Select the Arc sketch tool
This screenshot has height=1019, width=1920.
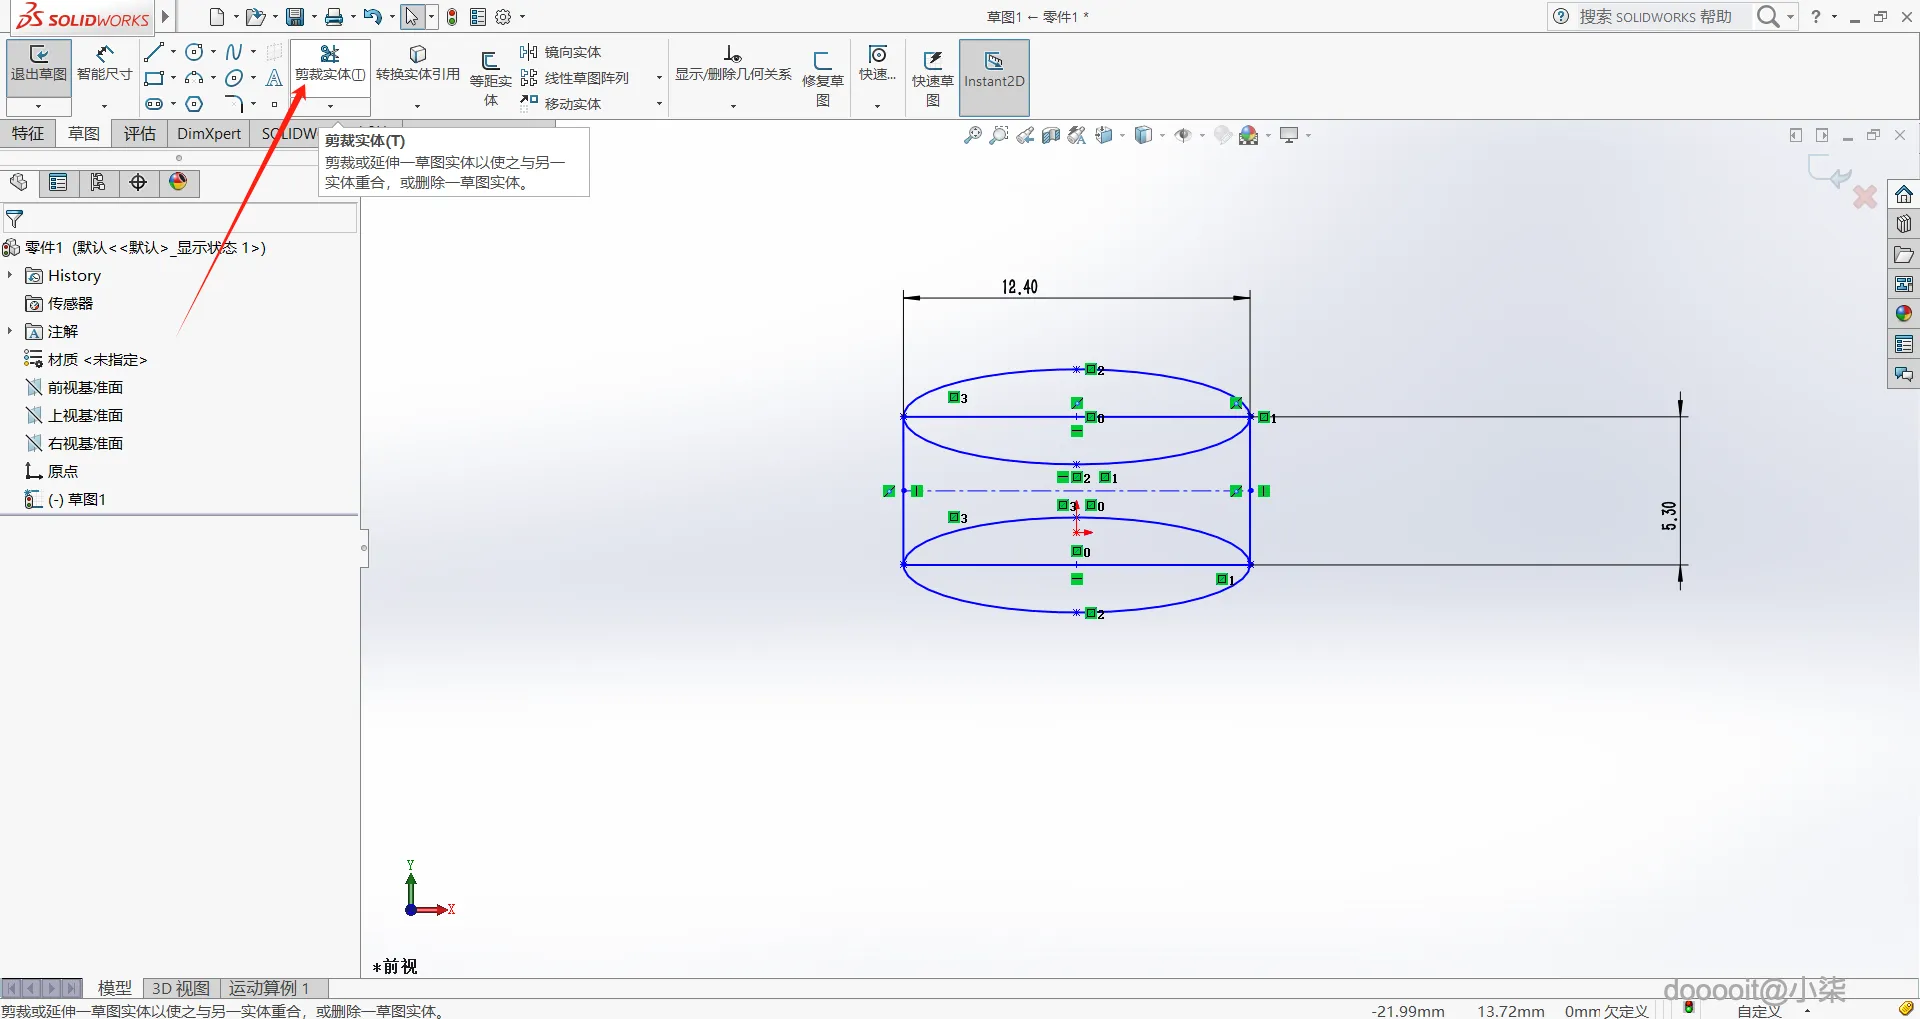pos(195,78)
